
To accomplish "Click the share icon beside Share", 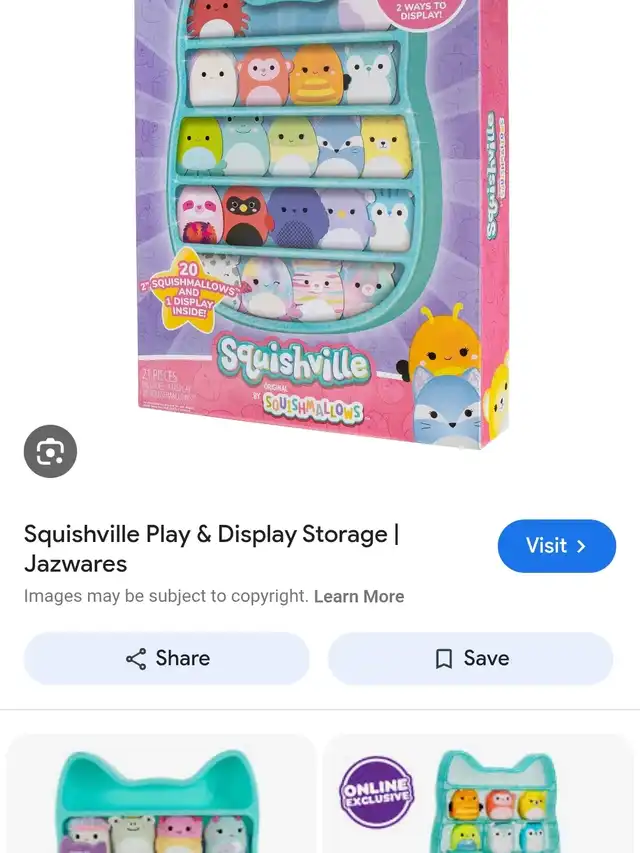I will click(136, 658).
